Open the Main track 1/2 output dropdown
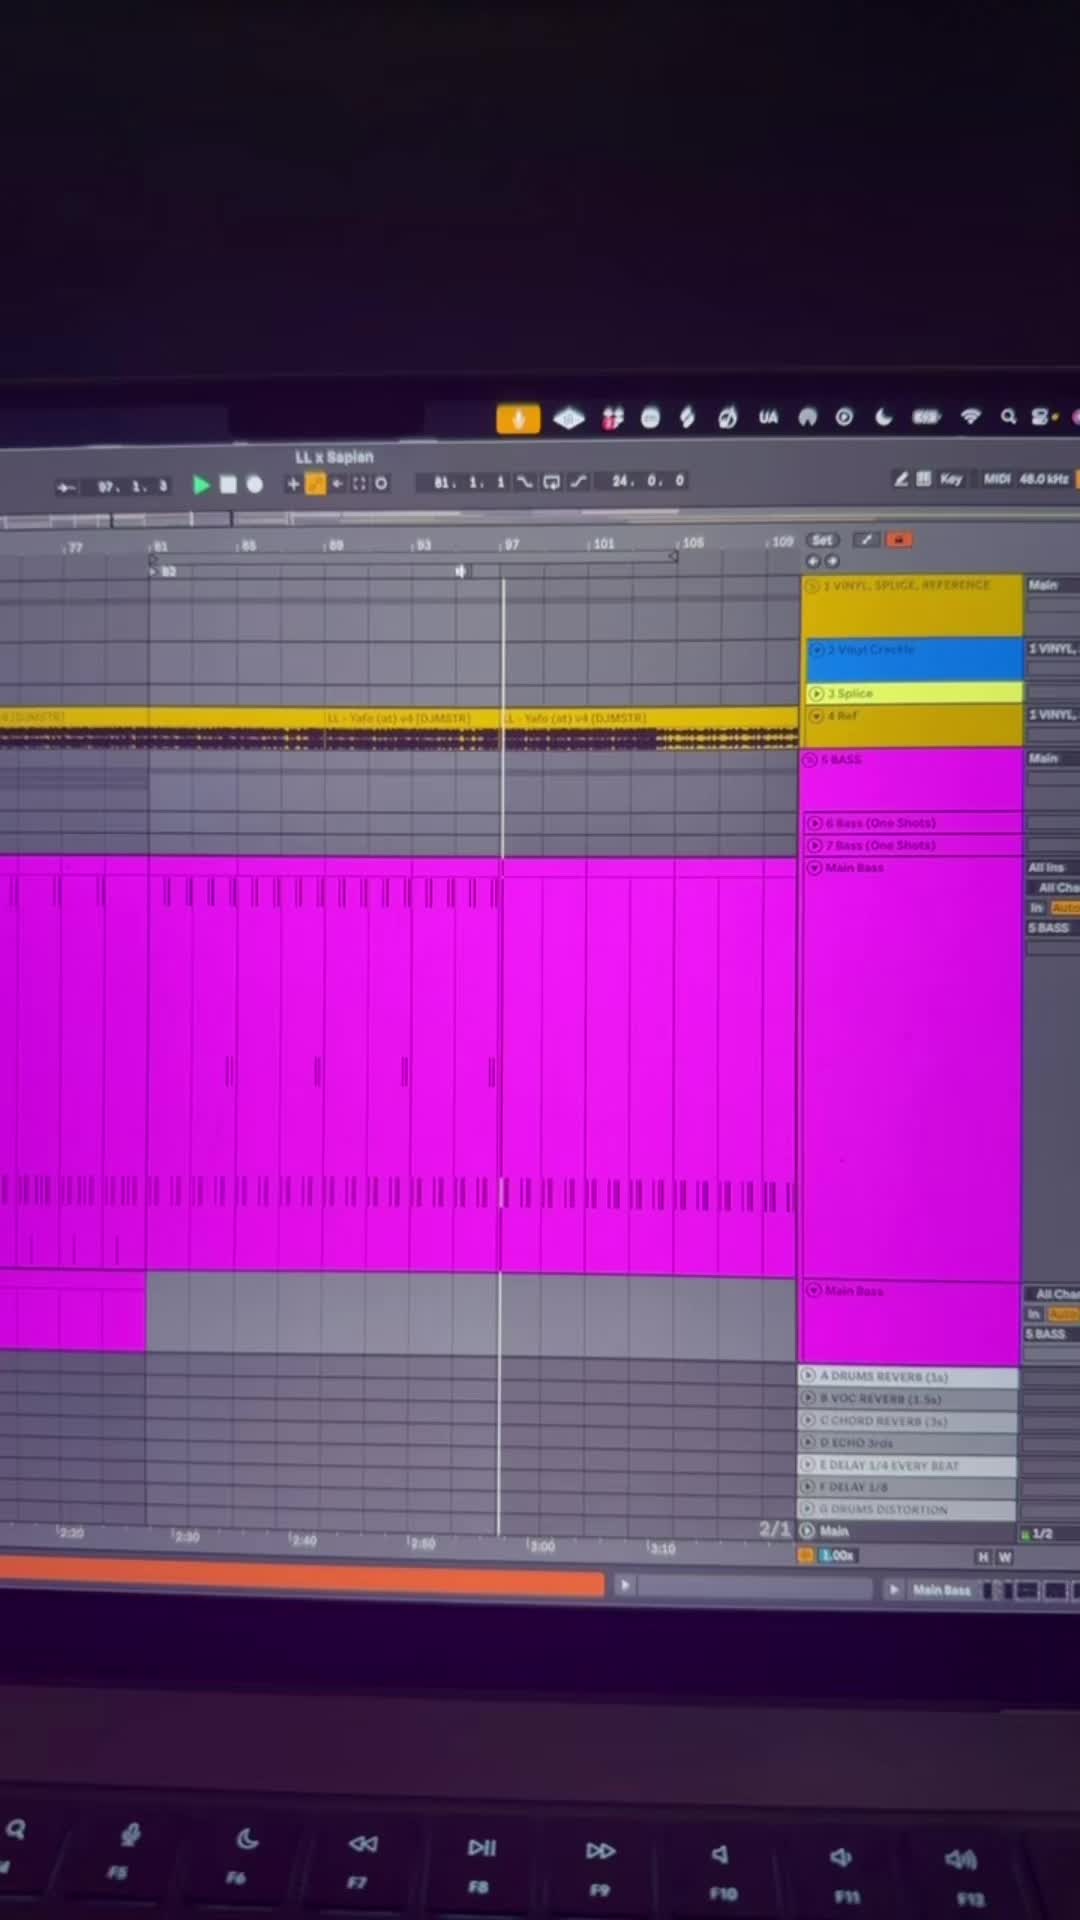Screen dimensions: 1080x1920 click(1048, 1534)
